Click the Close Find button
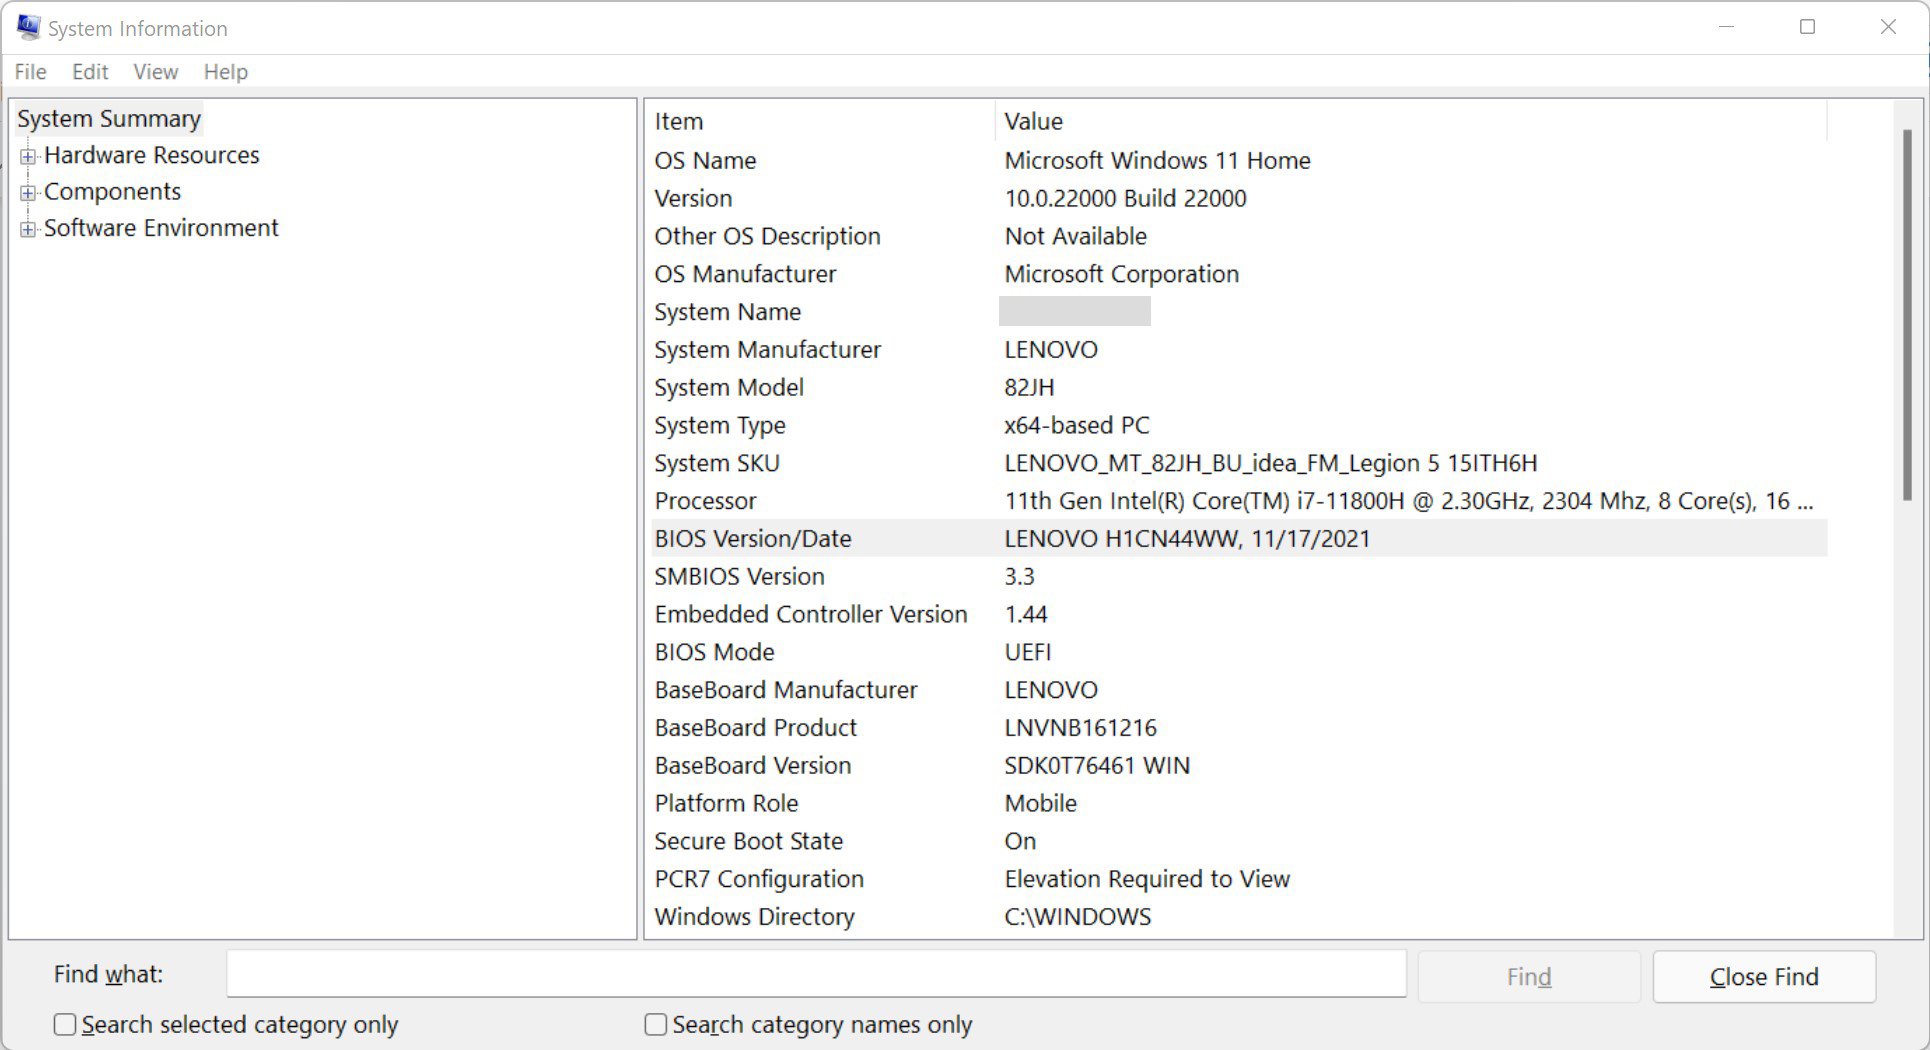Image resolution: width=1930 pixels, height=1050 pixels. click(1764, 976)
